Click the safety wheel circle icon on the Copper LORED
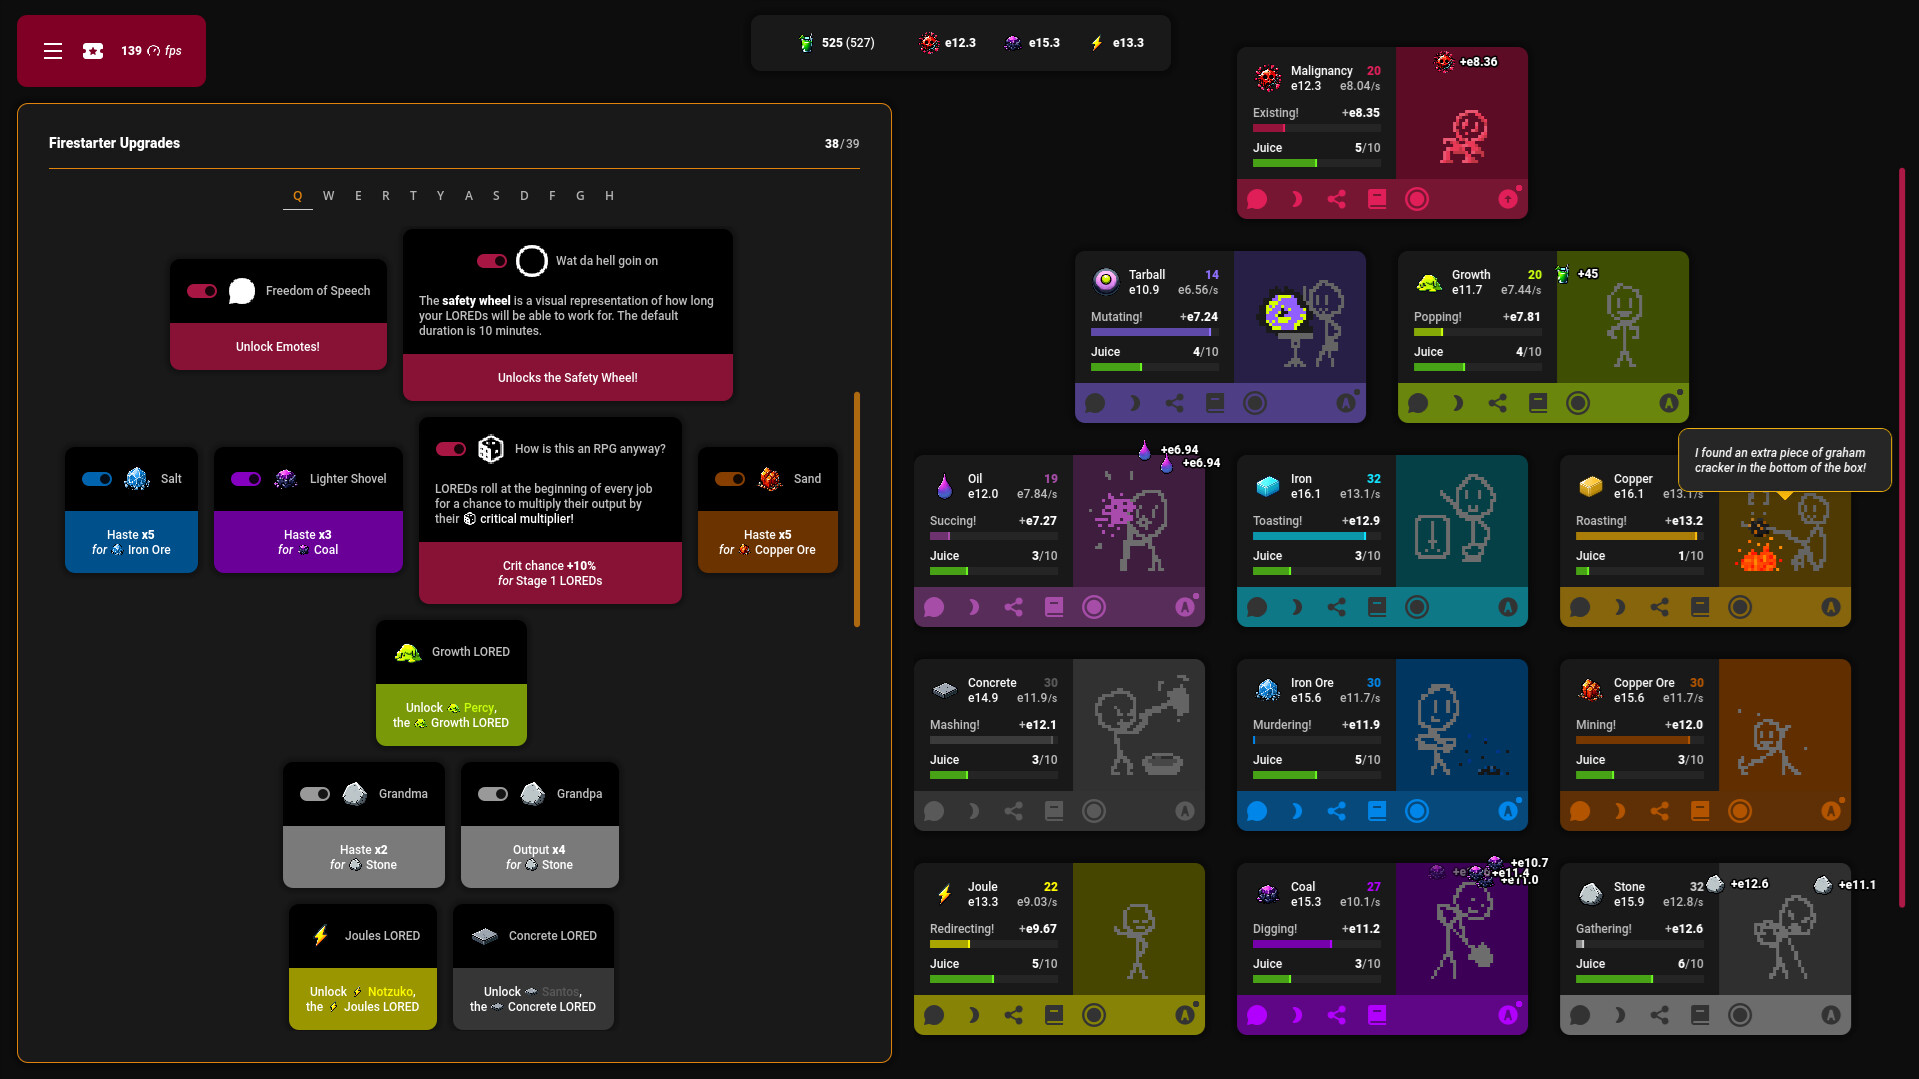Screen dimensions: 1919x1079 1740,606
